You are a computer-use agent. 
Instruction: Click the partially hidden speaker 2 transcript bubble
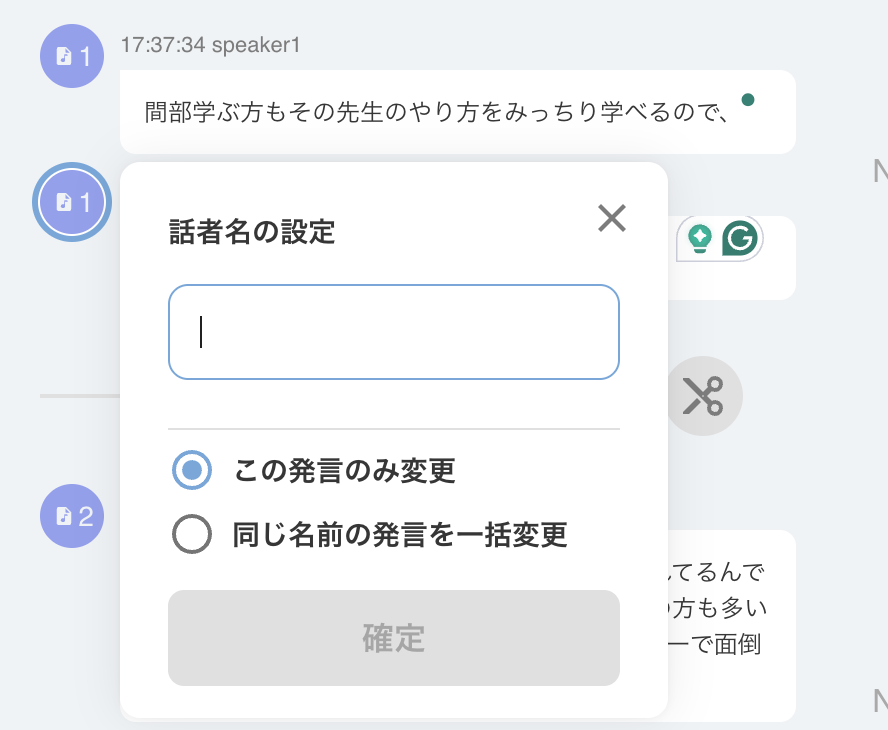732,625
